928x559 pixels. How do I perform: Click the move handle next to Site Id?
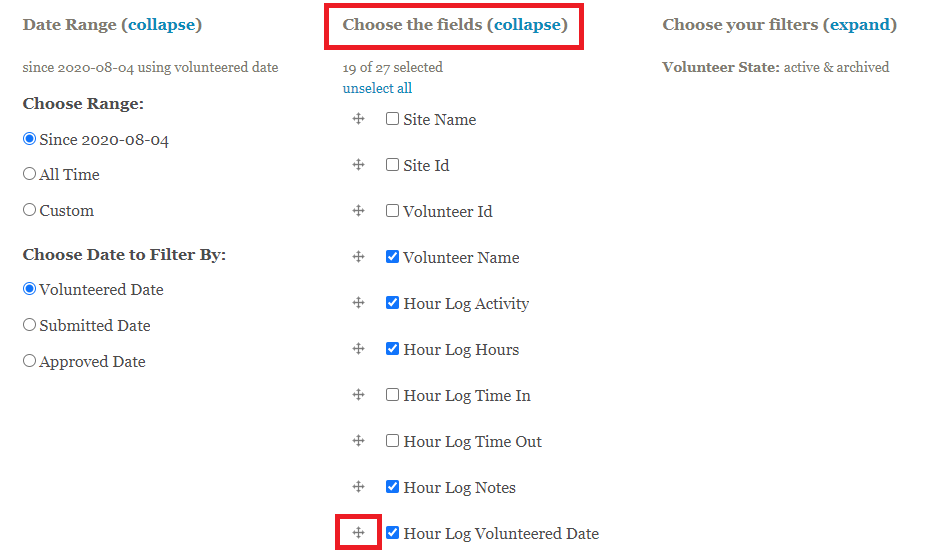(x=358, y=165)
